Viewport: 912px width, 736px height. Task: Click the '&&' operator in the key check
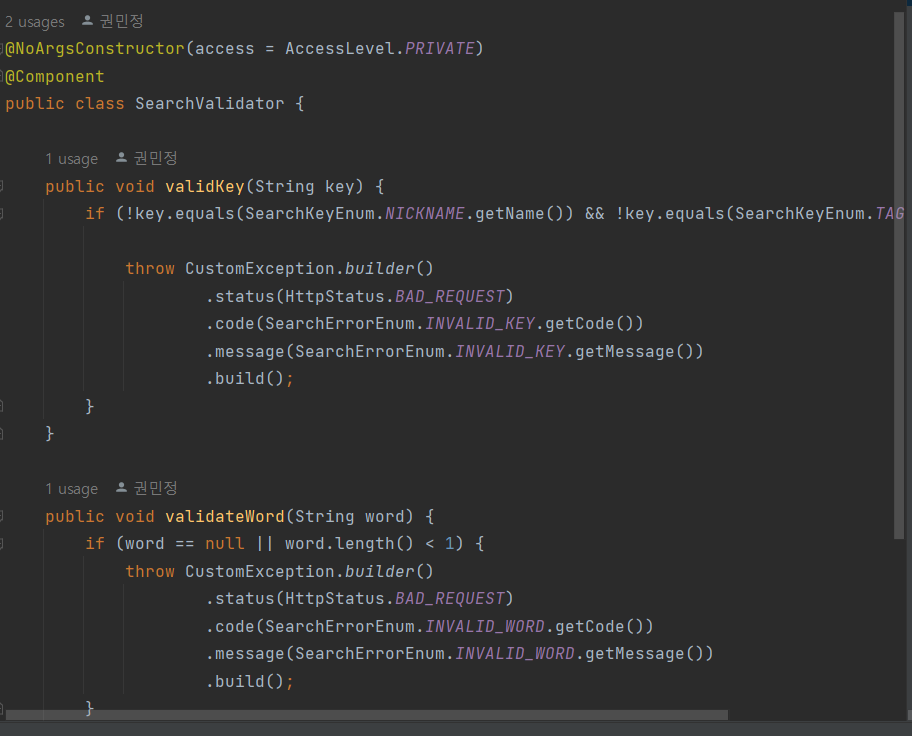594,214
